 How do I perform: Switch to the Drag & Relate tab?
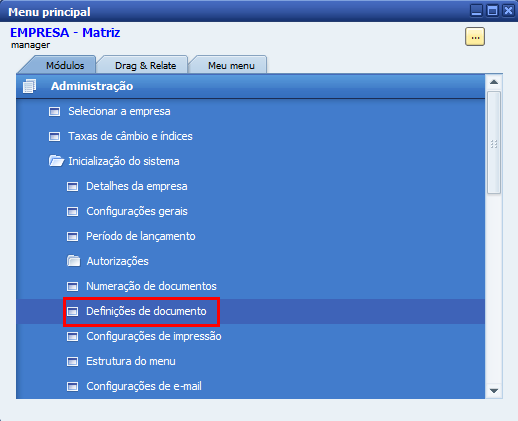tap(145, 65)
